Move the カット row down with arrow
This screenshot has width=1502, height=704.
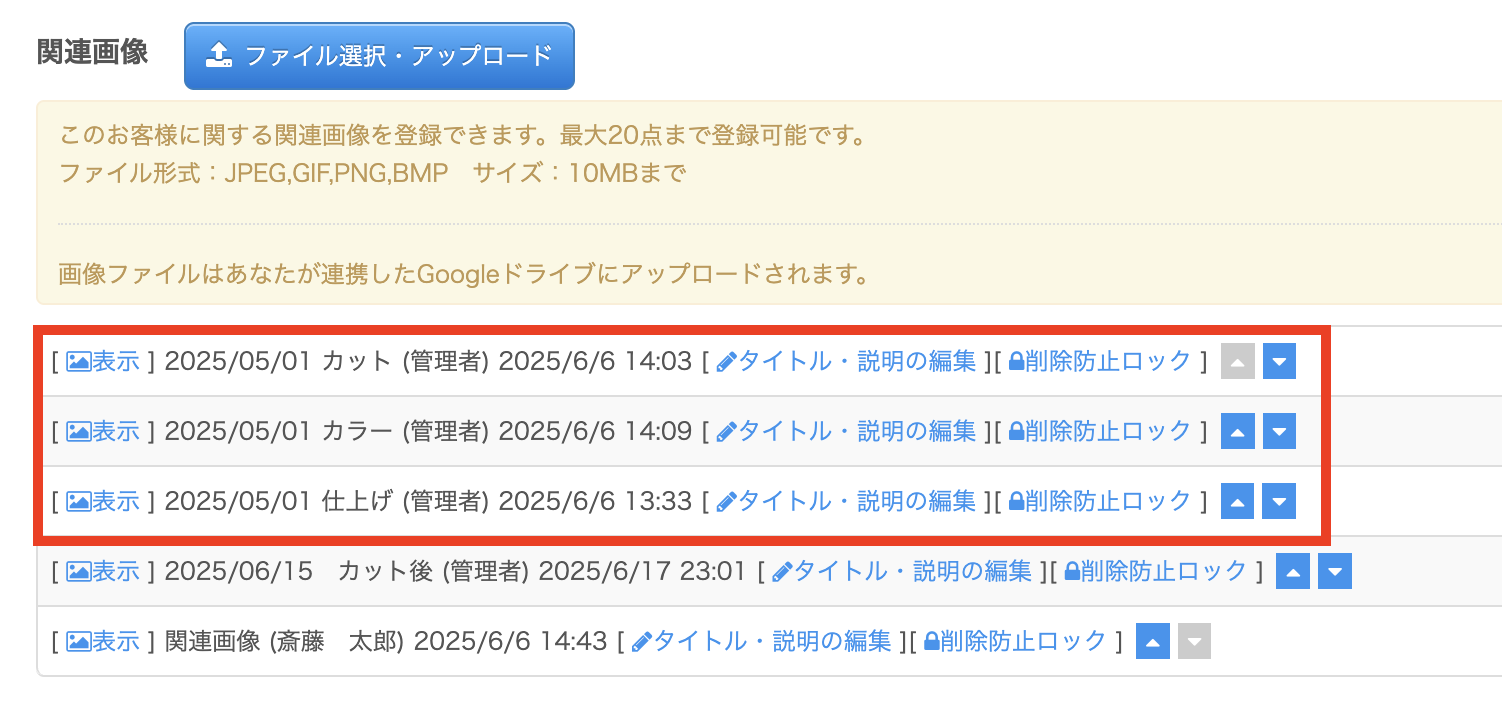pos(1279,361)
